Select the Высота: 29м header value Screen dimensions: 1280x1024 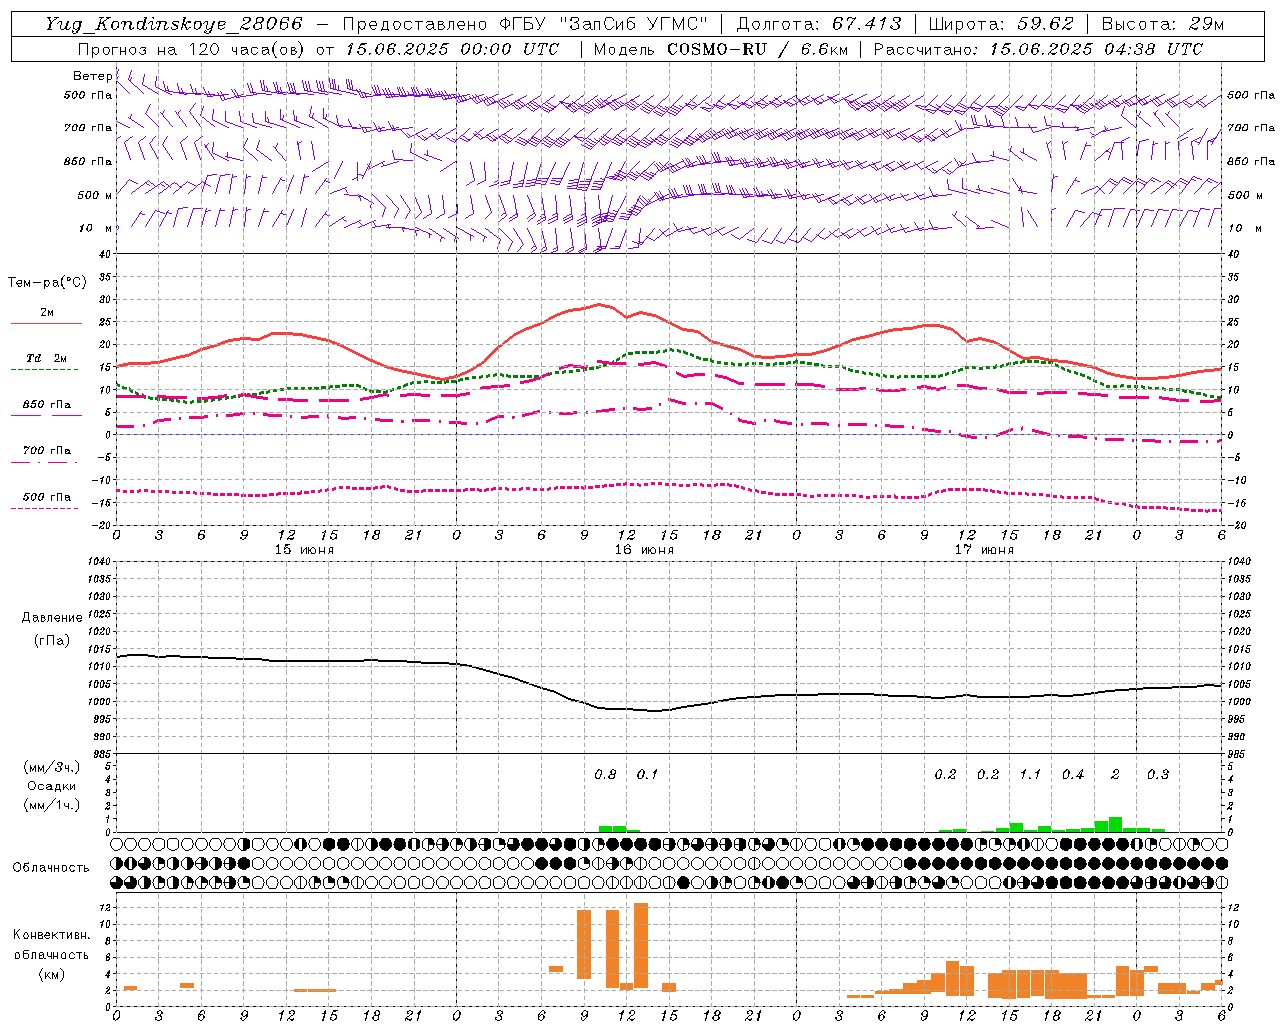click(1162, 24)
